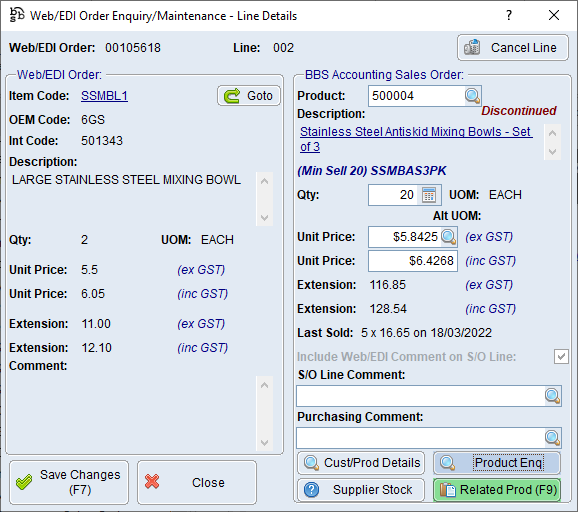The image size is (578, 512).
Task: Click the extension value 128.54
Action: tap(388, 309)
